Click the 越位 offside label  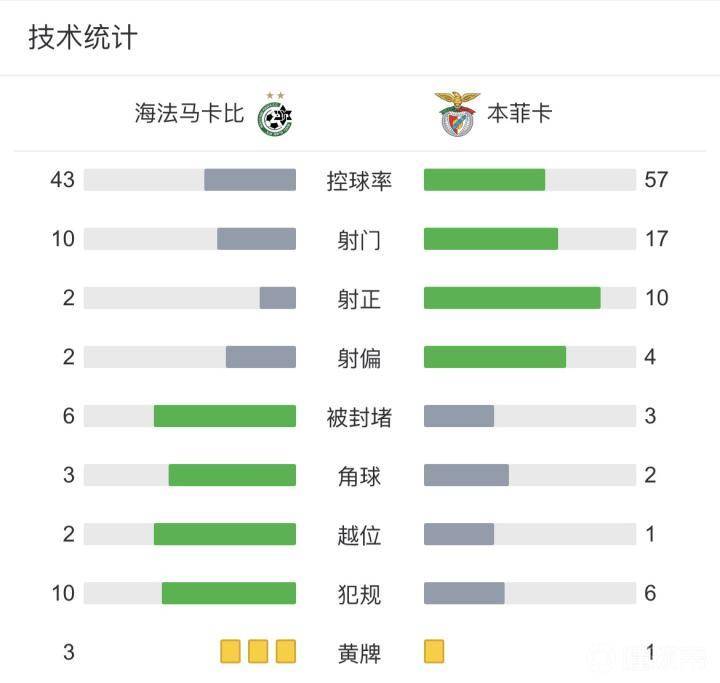(359, 535)
